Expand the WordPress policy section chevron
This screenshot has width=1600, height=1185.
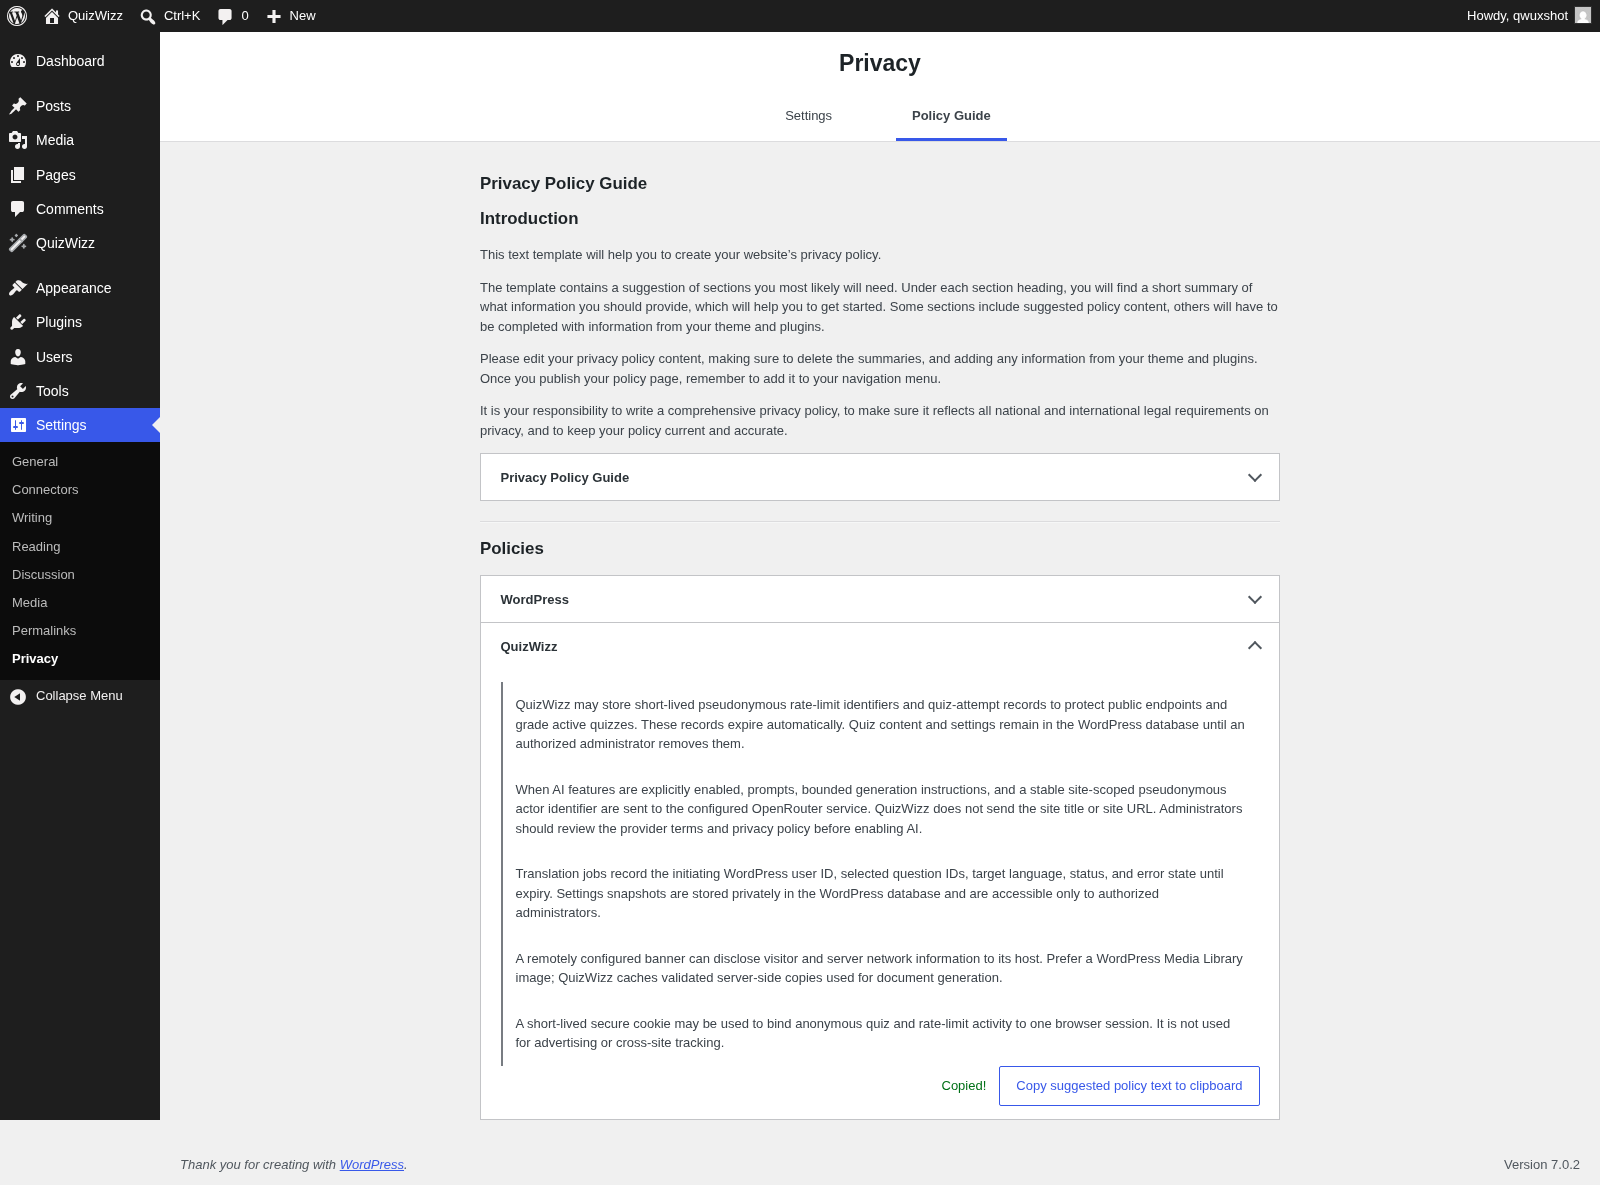tap(1255, 600)
